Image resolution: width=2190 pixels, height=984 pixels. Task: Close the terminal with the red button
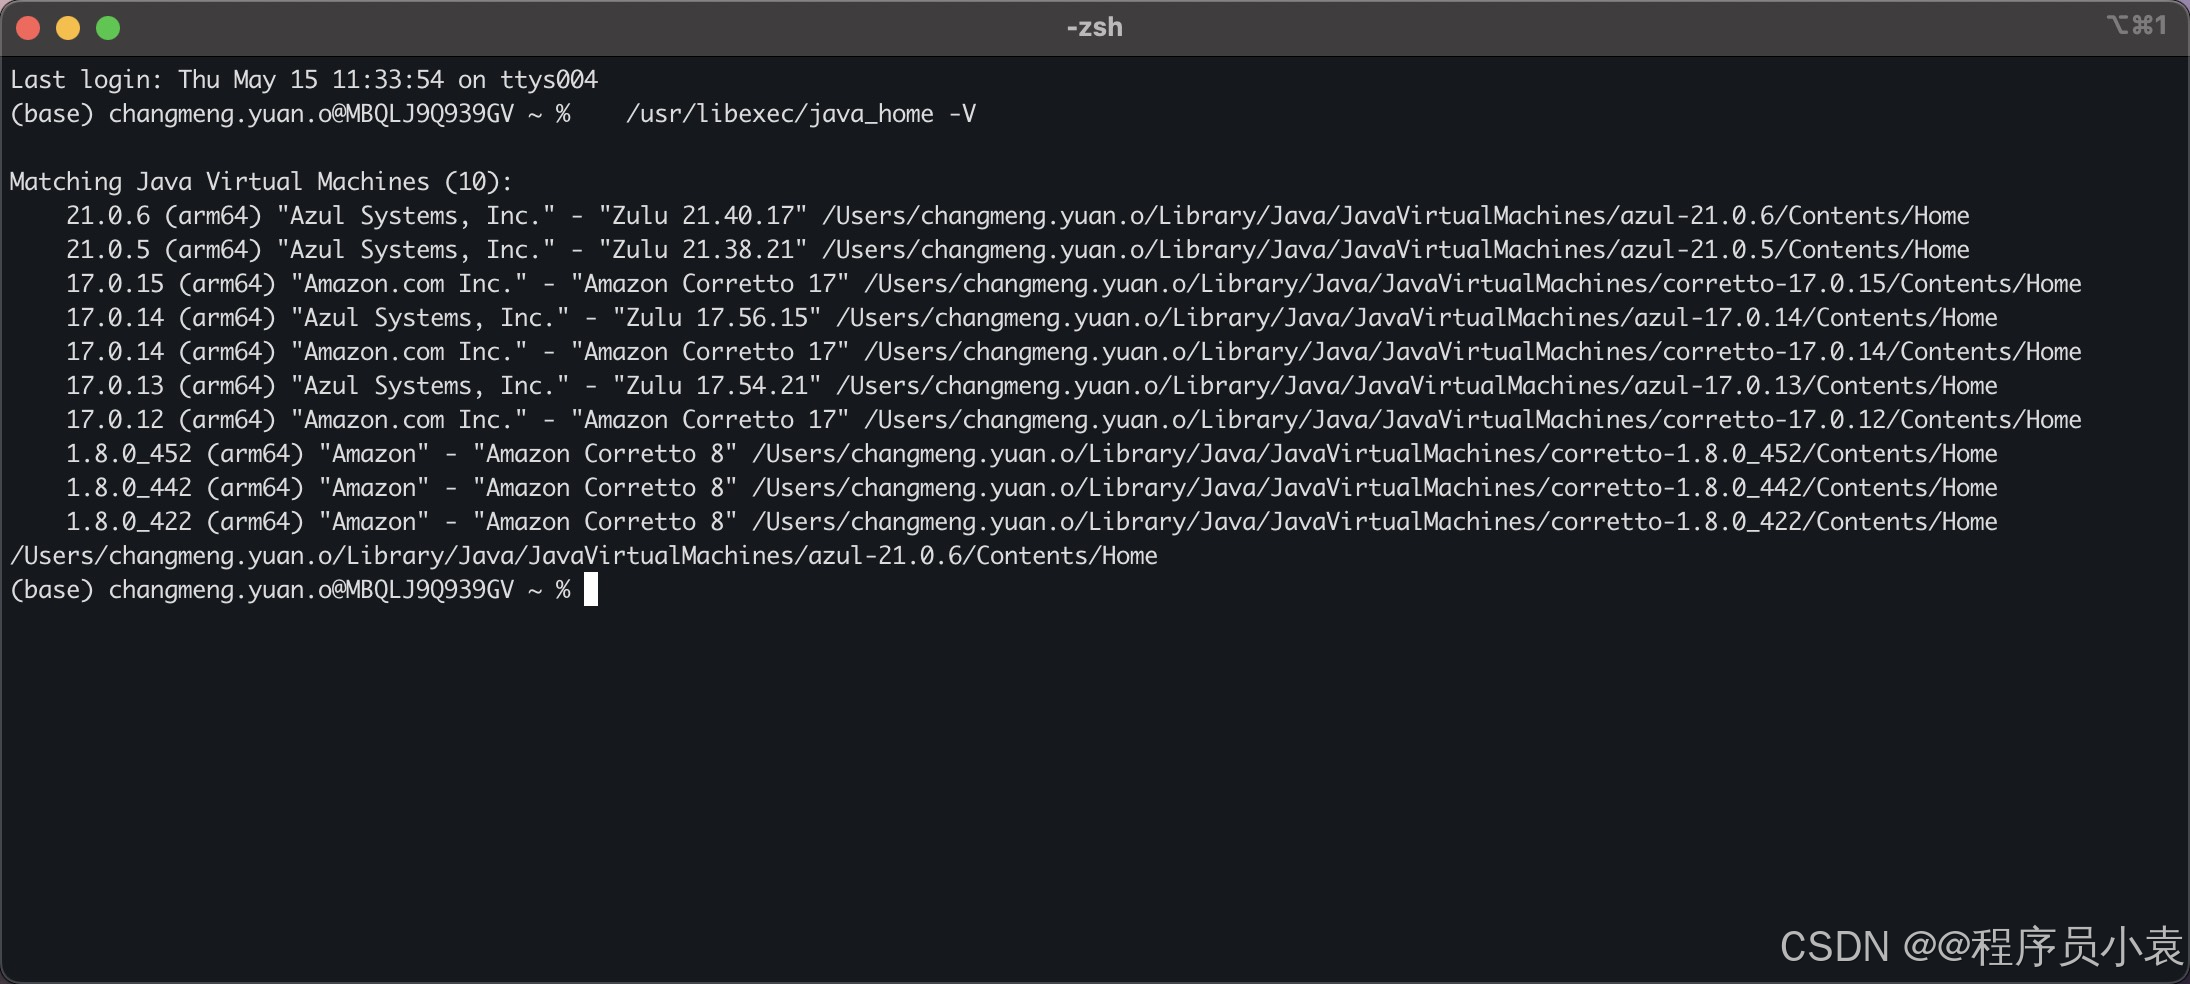click(x=28, y=28)
